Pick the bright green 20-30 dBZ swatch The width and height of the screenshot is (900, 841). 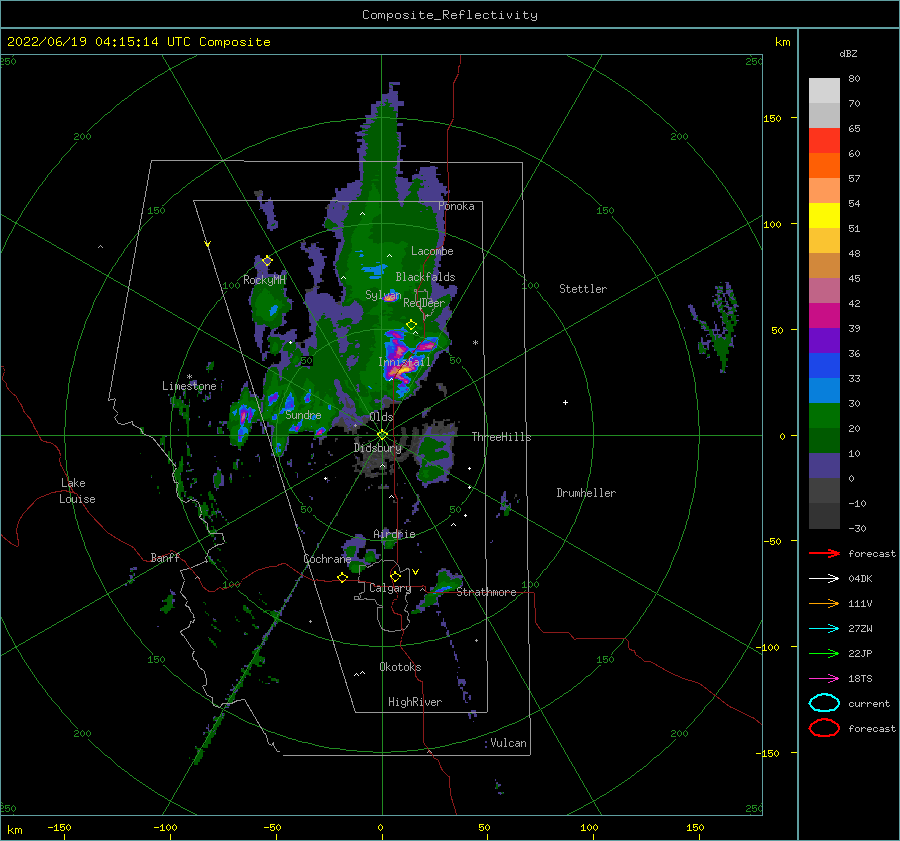824,415
